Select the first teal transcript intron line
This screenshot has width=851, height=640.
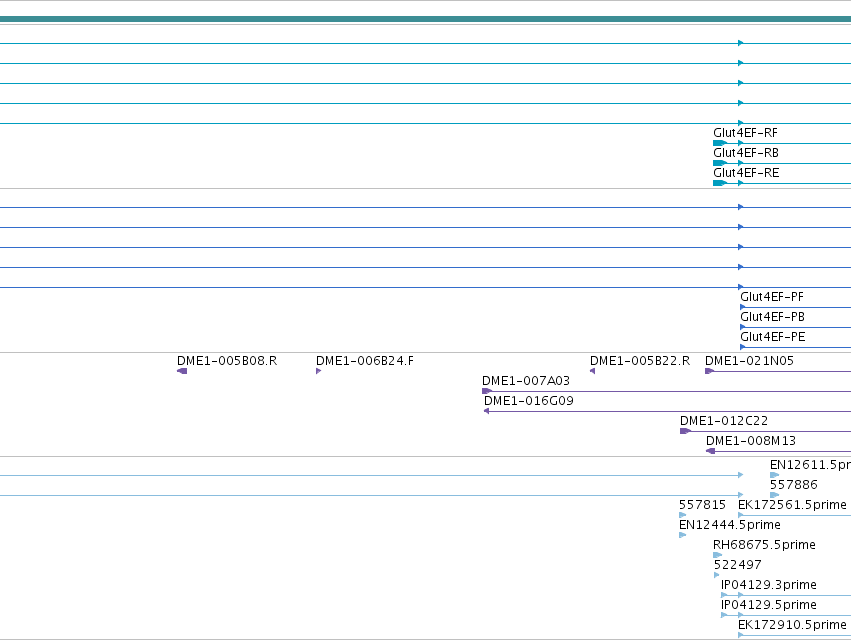tap(426, 43)
